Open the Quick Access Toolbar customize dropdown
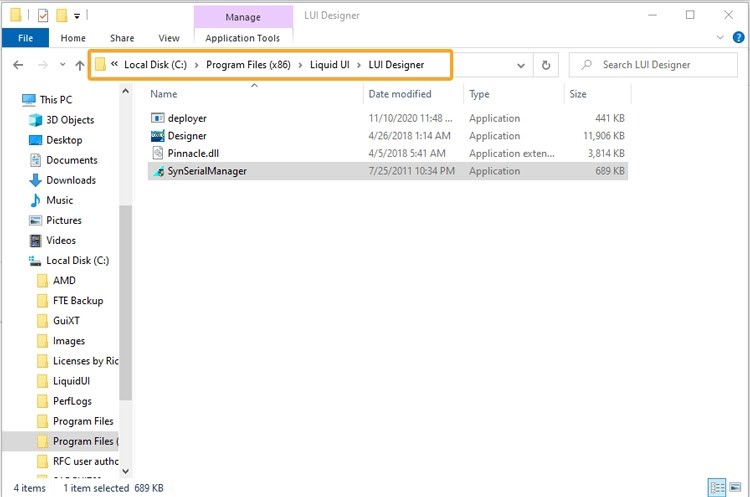The image size is (750, 497). (x=77, y=15)
